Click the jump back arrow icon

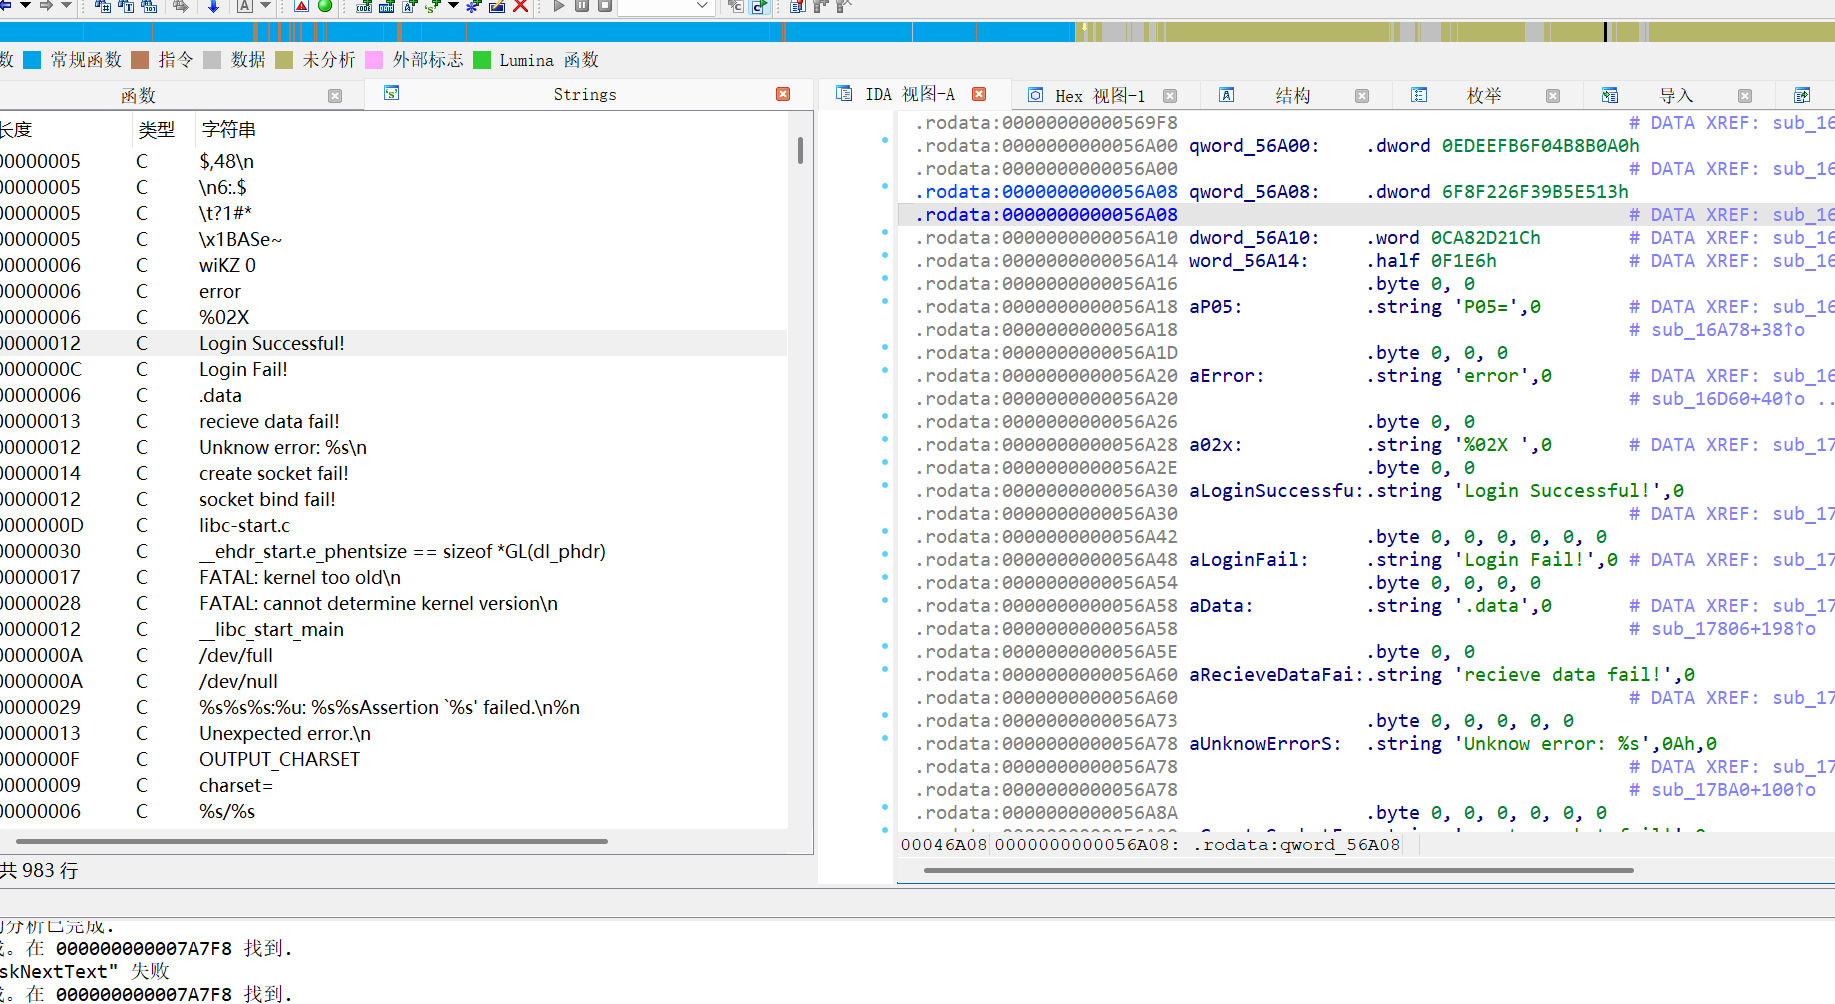tap(5, 5)
